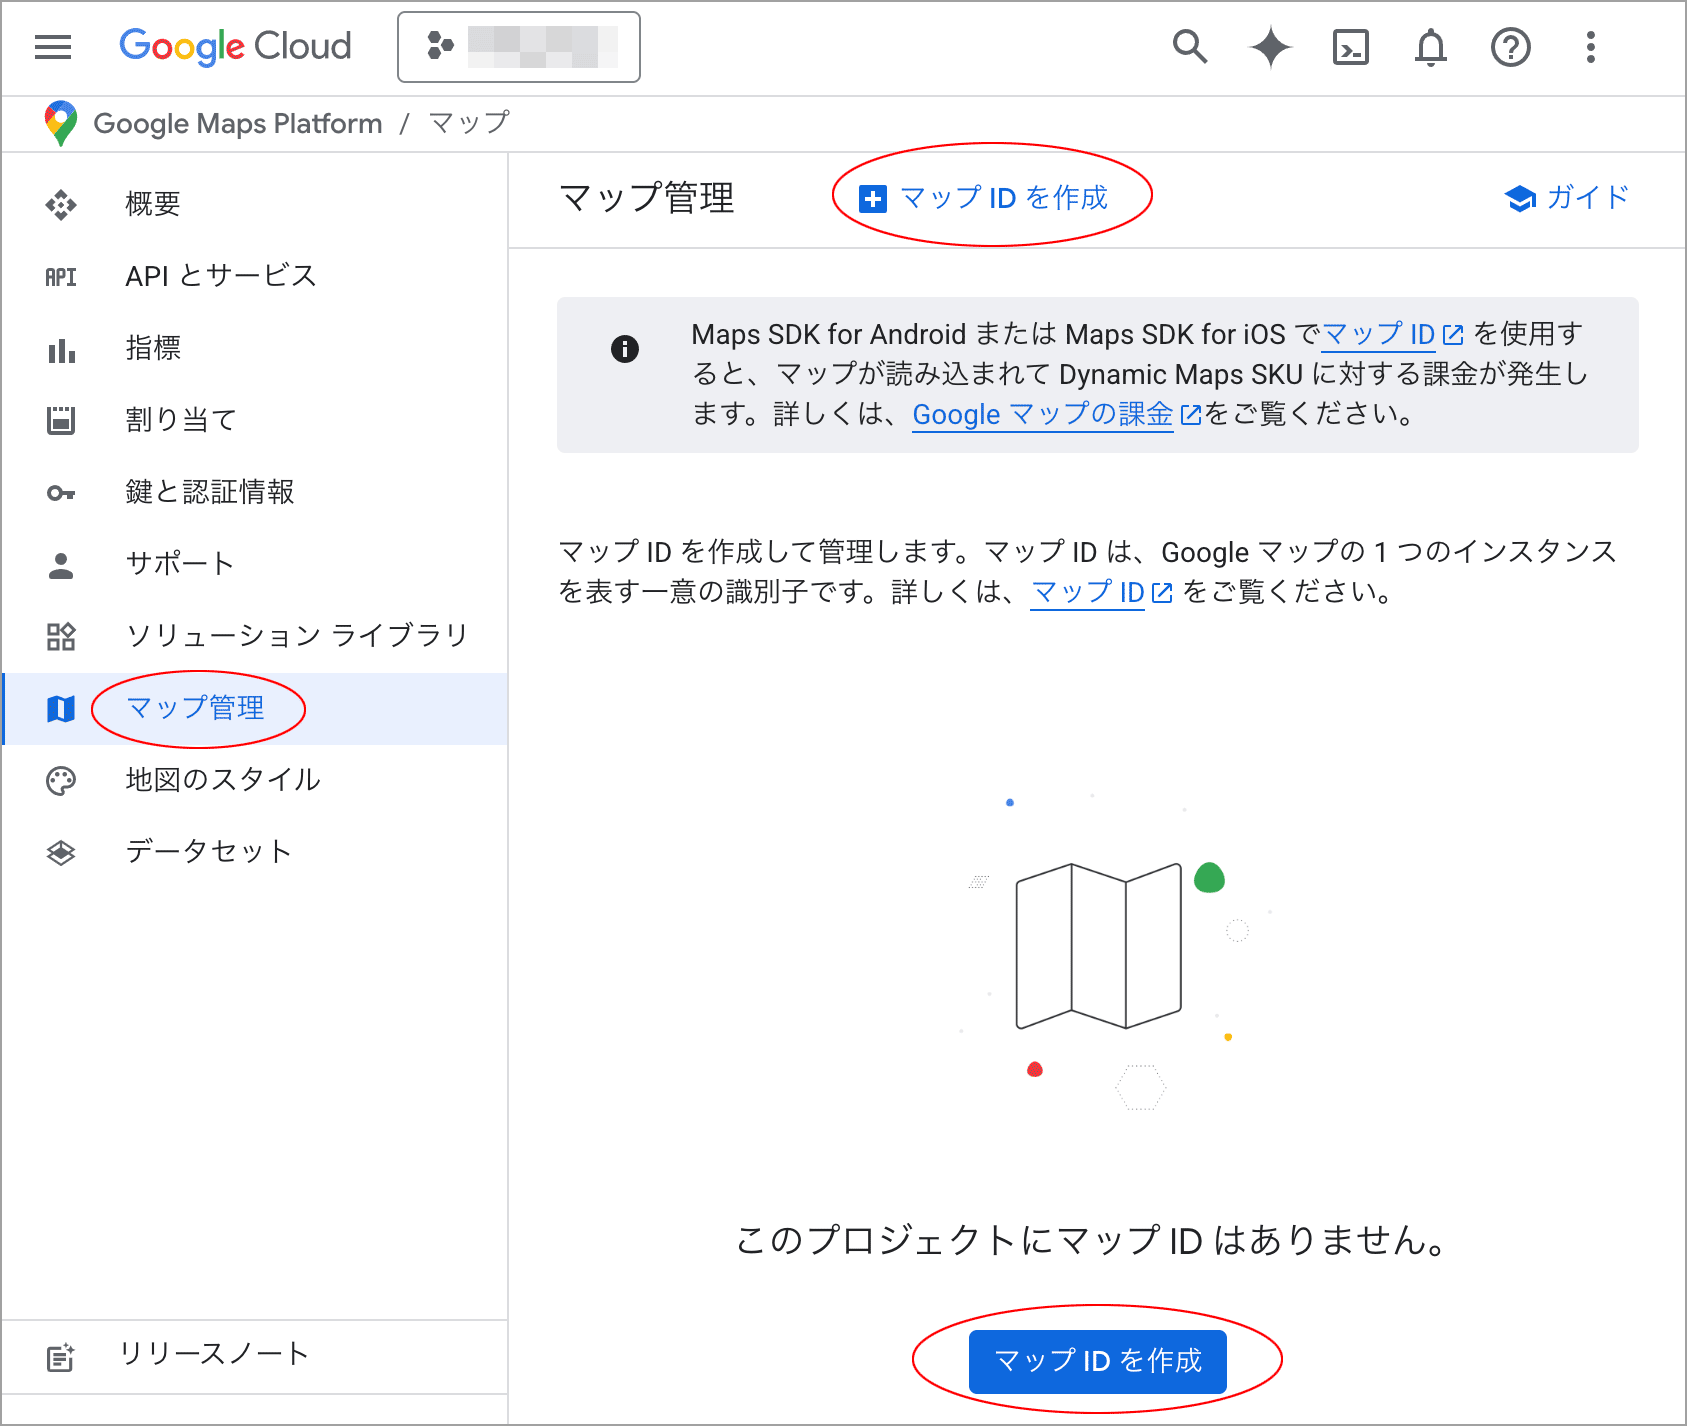
Task: Click the graduation cap guide icon
Action: click(x=1520, y=199)
